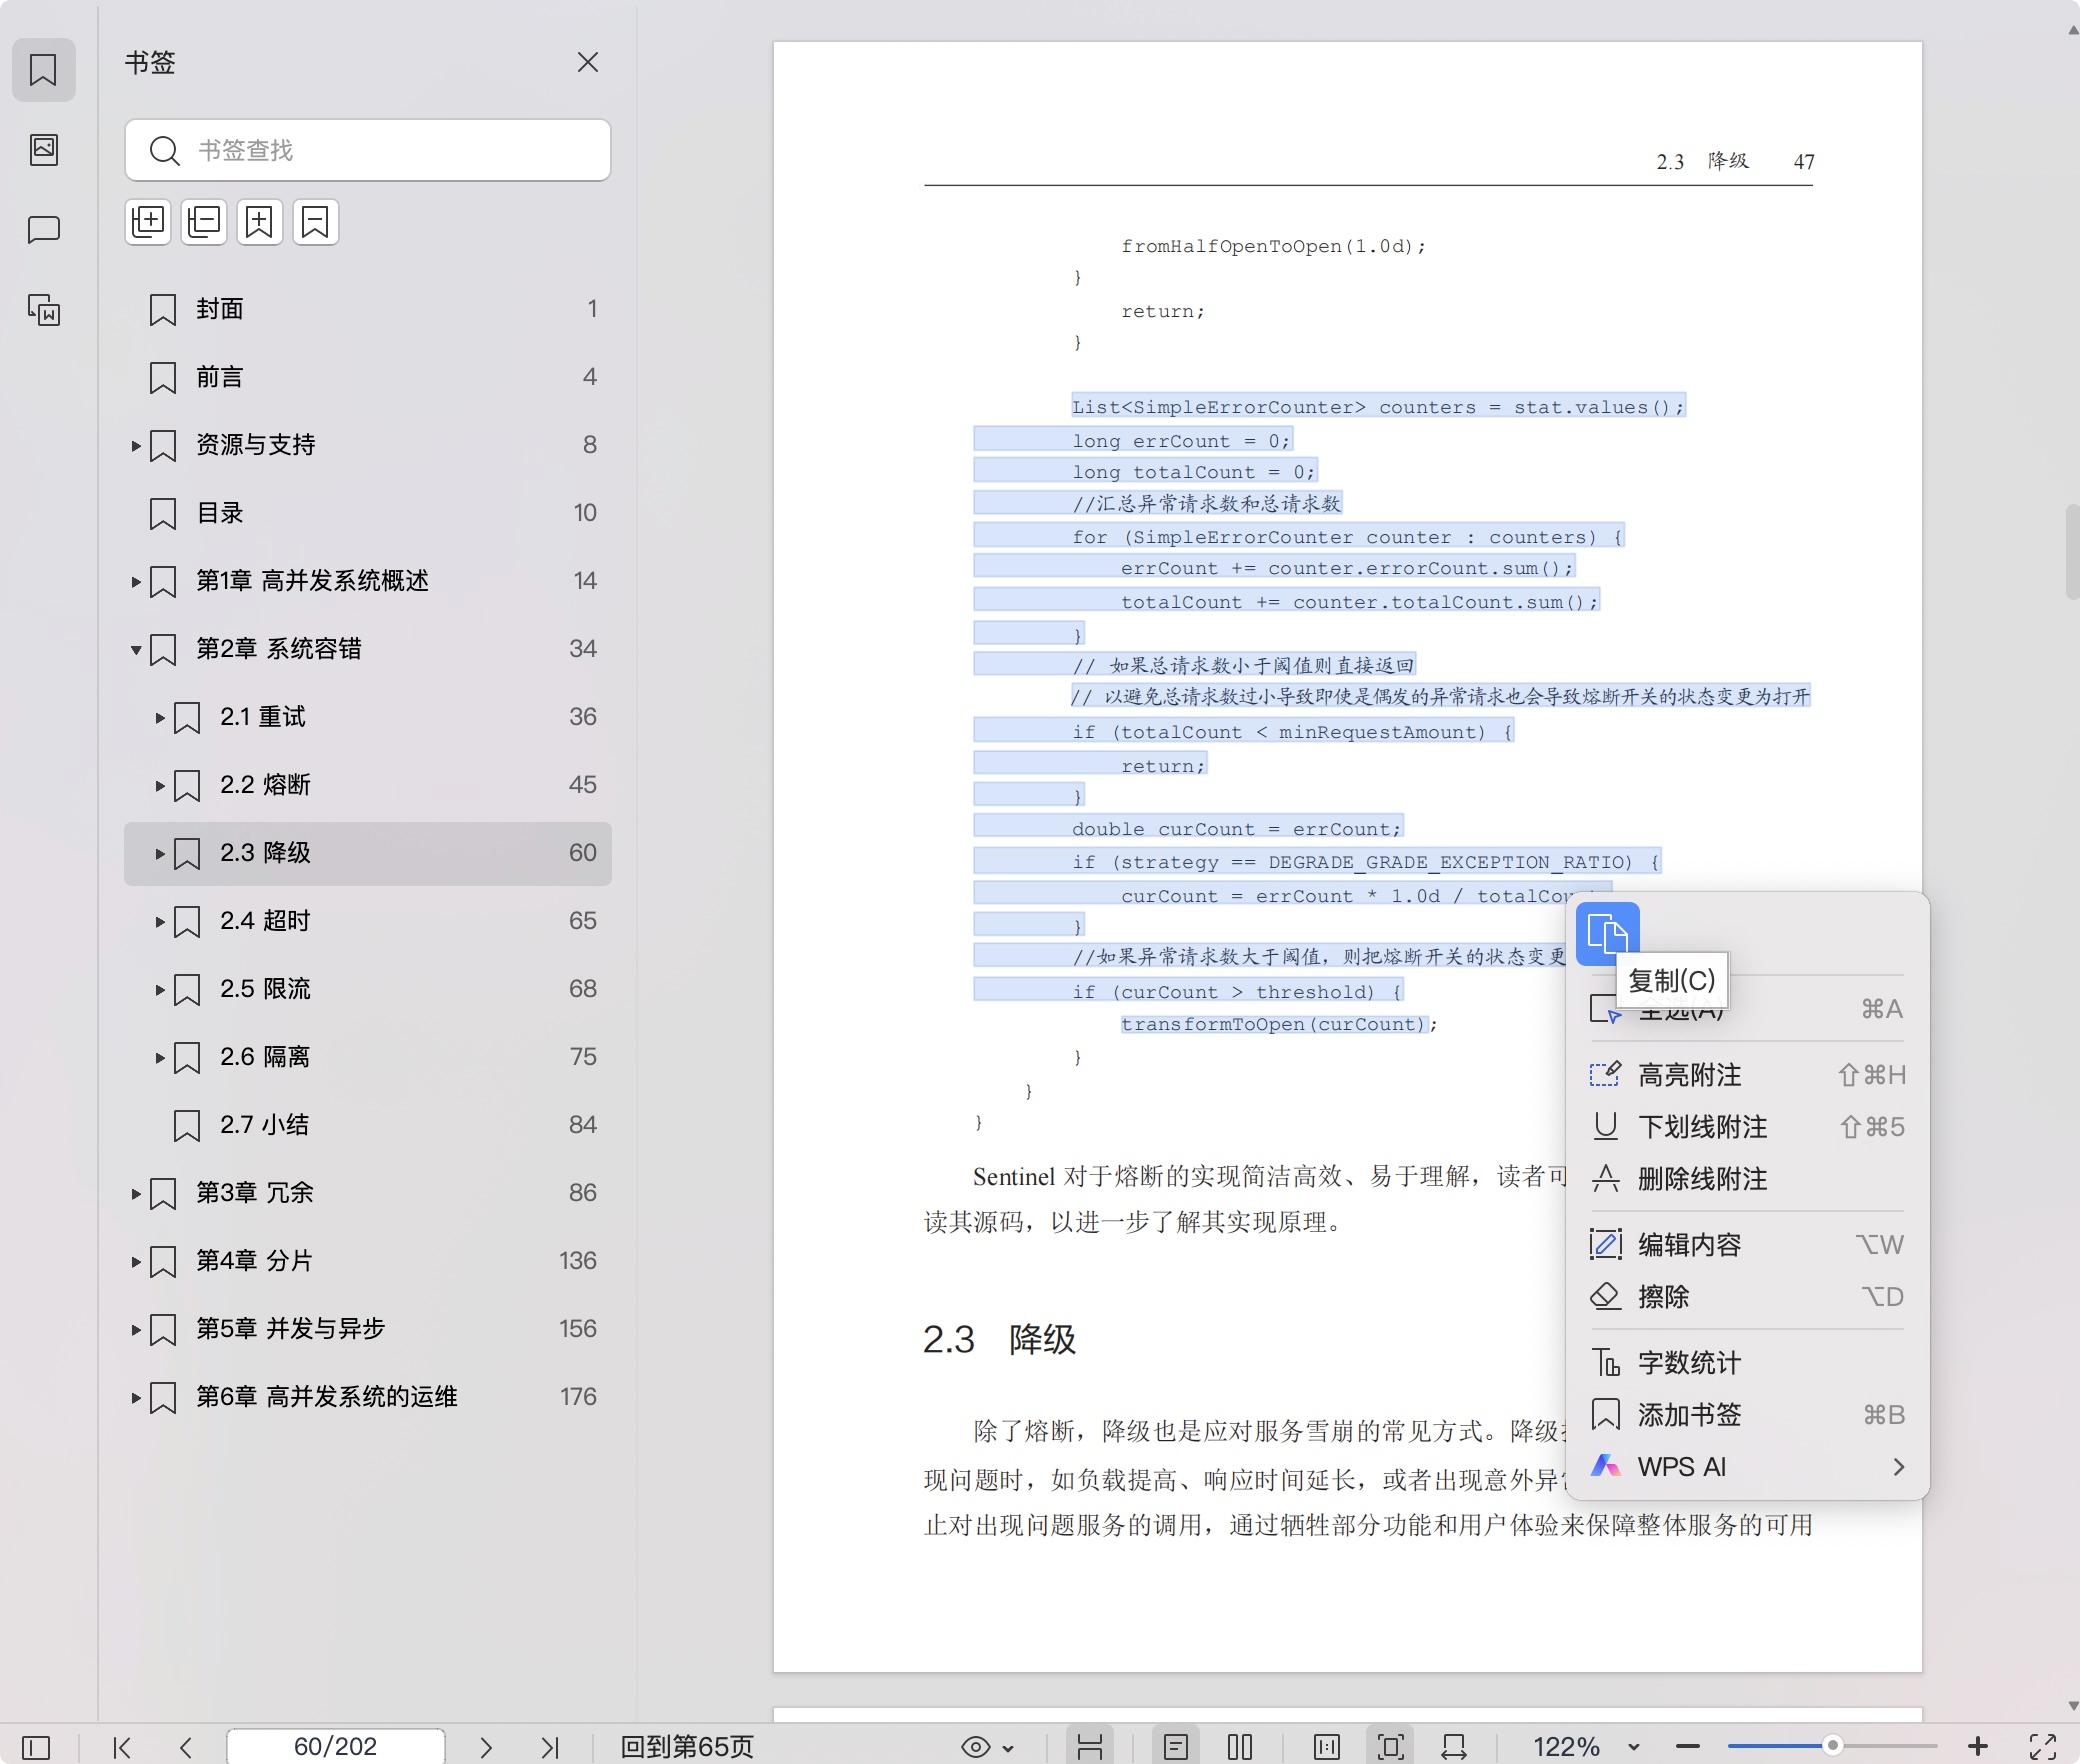This screenshot has width=2080, height=1764.
Task: Toggle the navigation sidebar panel button
Action: click(x=36, y=1747)
